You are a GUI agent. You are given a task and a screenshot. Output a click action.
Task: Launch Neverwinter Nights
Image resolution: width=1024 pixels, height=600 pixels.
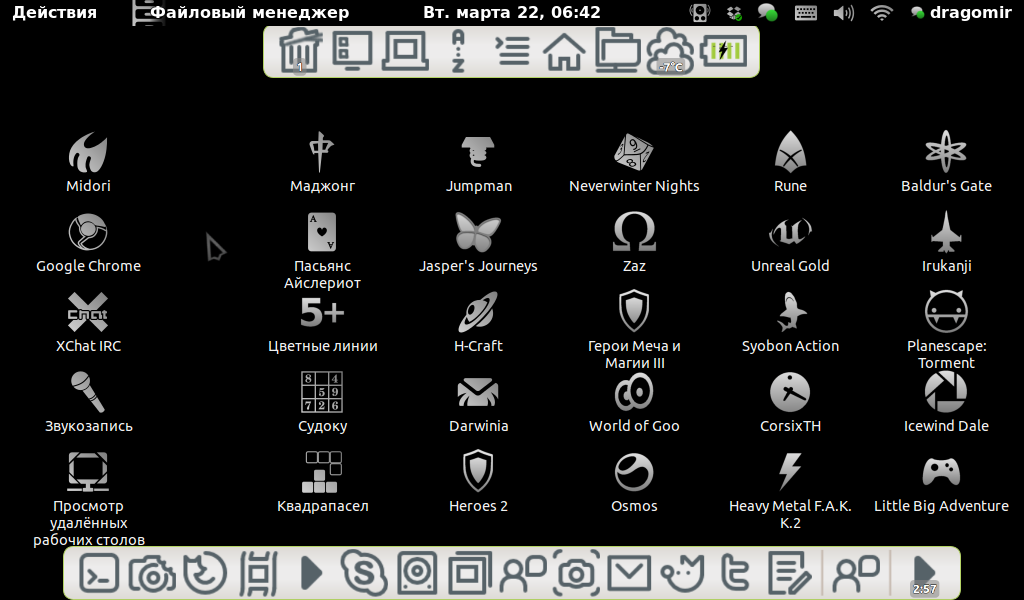634,153
